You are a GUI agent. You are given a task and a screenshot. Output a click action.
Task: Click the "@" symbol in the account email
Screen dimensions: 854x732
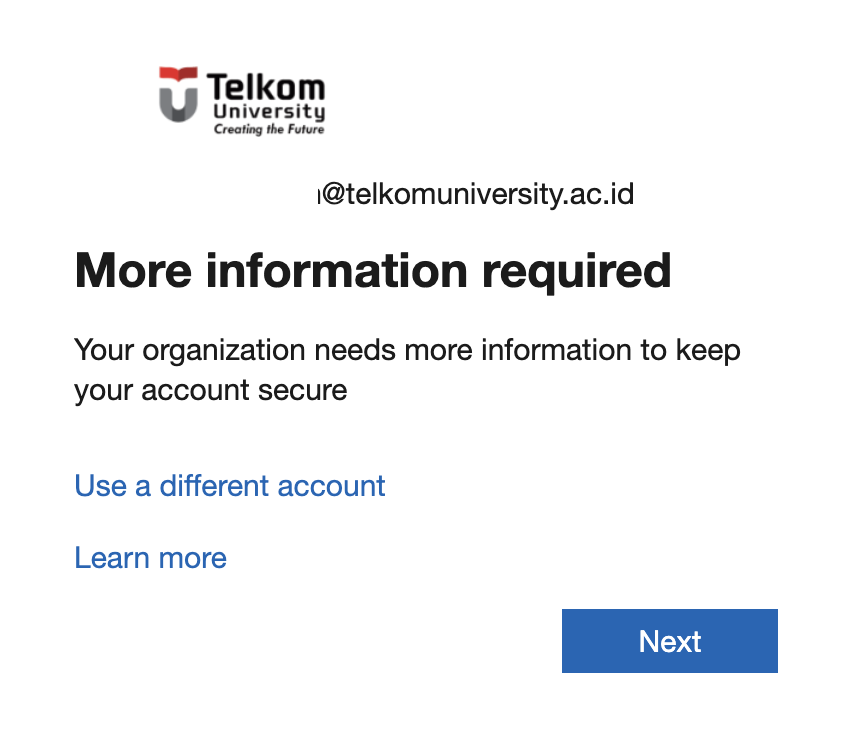333,193
